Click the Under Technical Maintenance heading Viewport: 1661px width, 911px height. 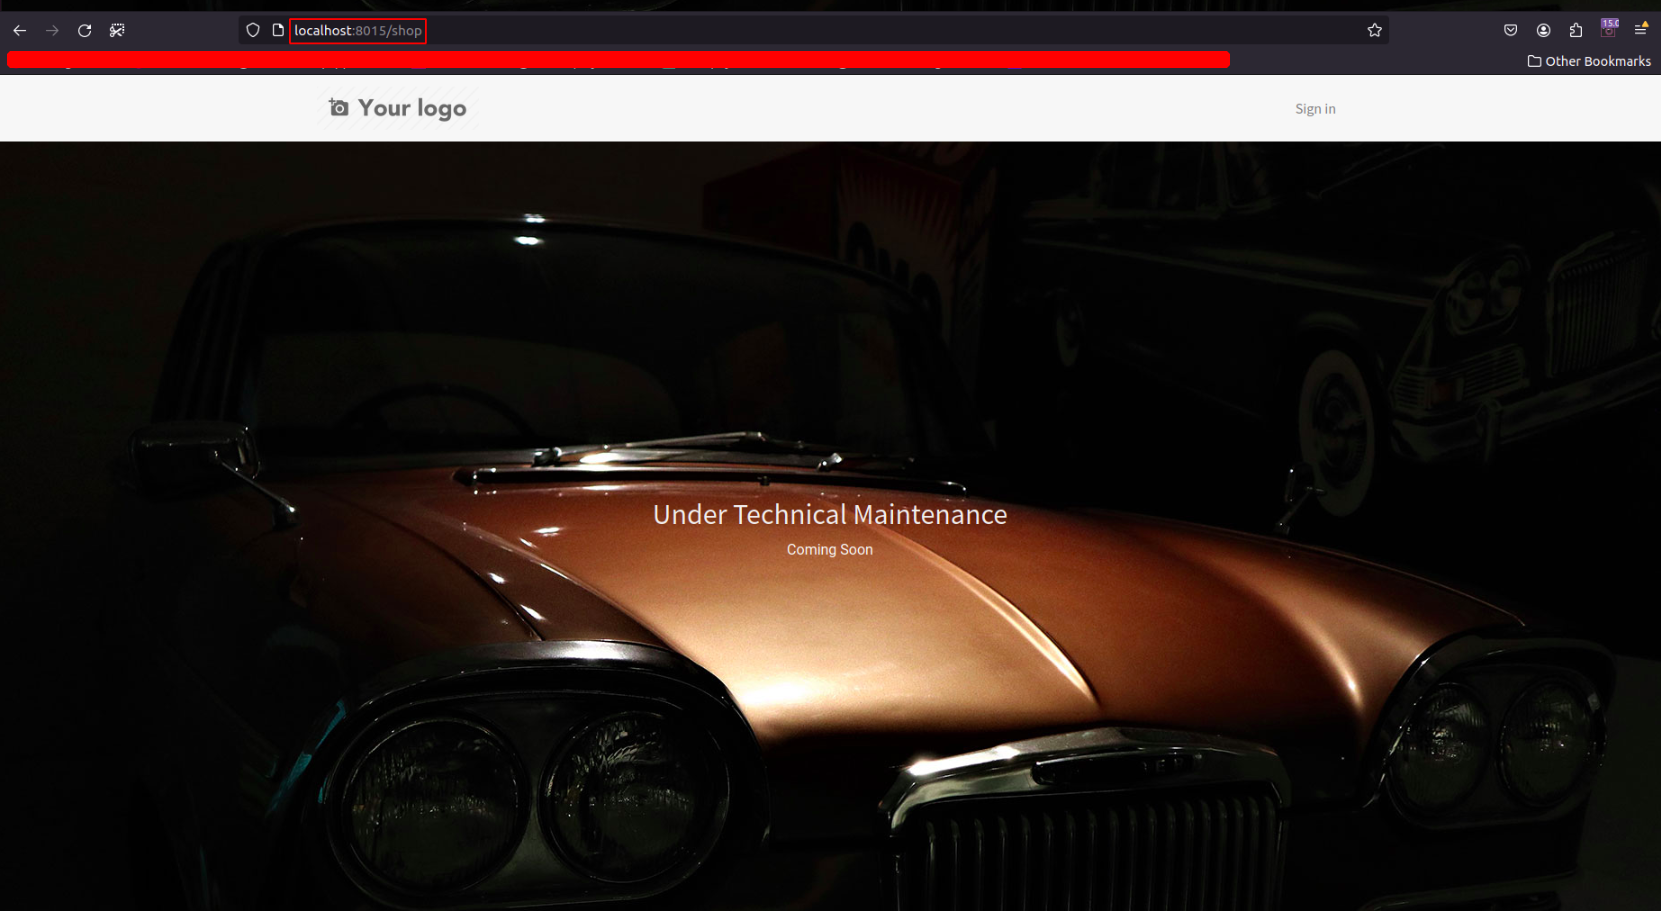point(830,514)
